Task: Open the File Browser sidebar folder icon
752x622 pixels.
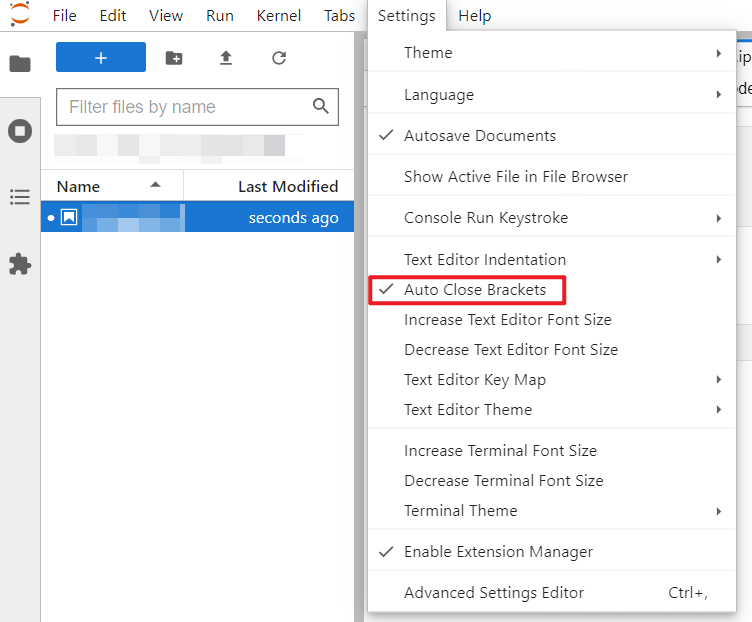Action: pyautogui.click(x=20, y=63)
